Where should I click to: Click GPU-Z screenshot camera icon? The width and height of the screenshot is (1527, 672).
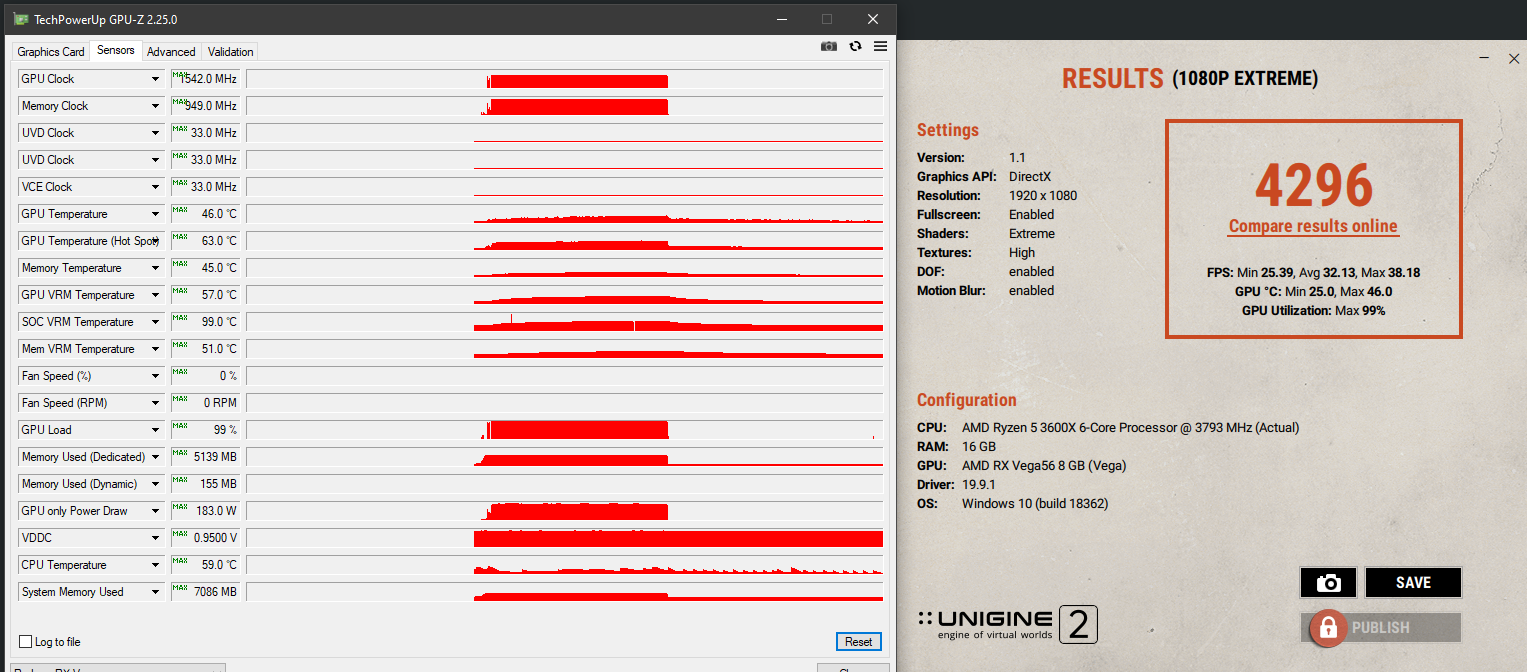(828, 46)
